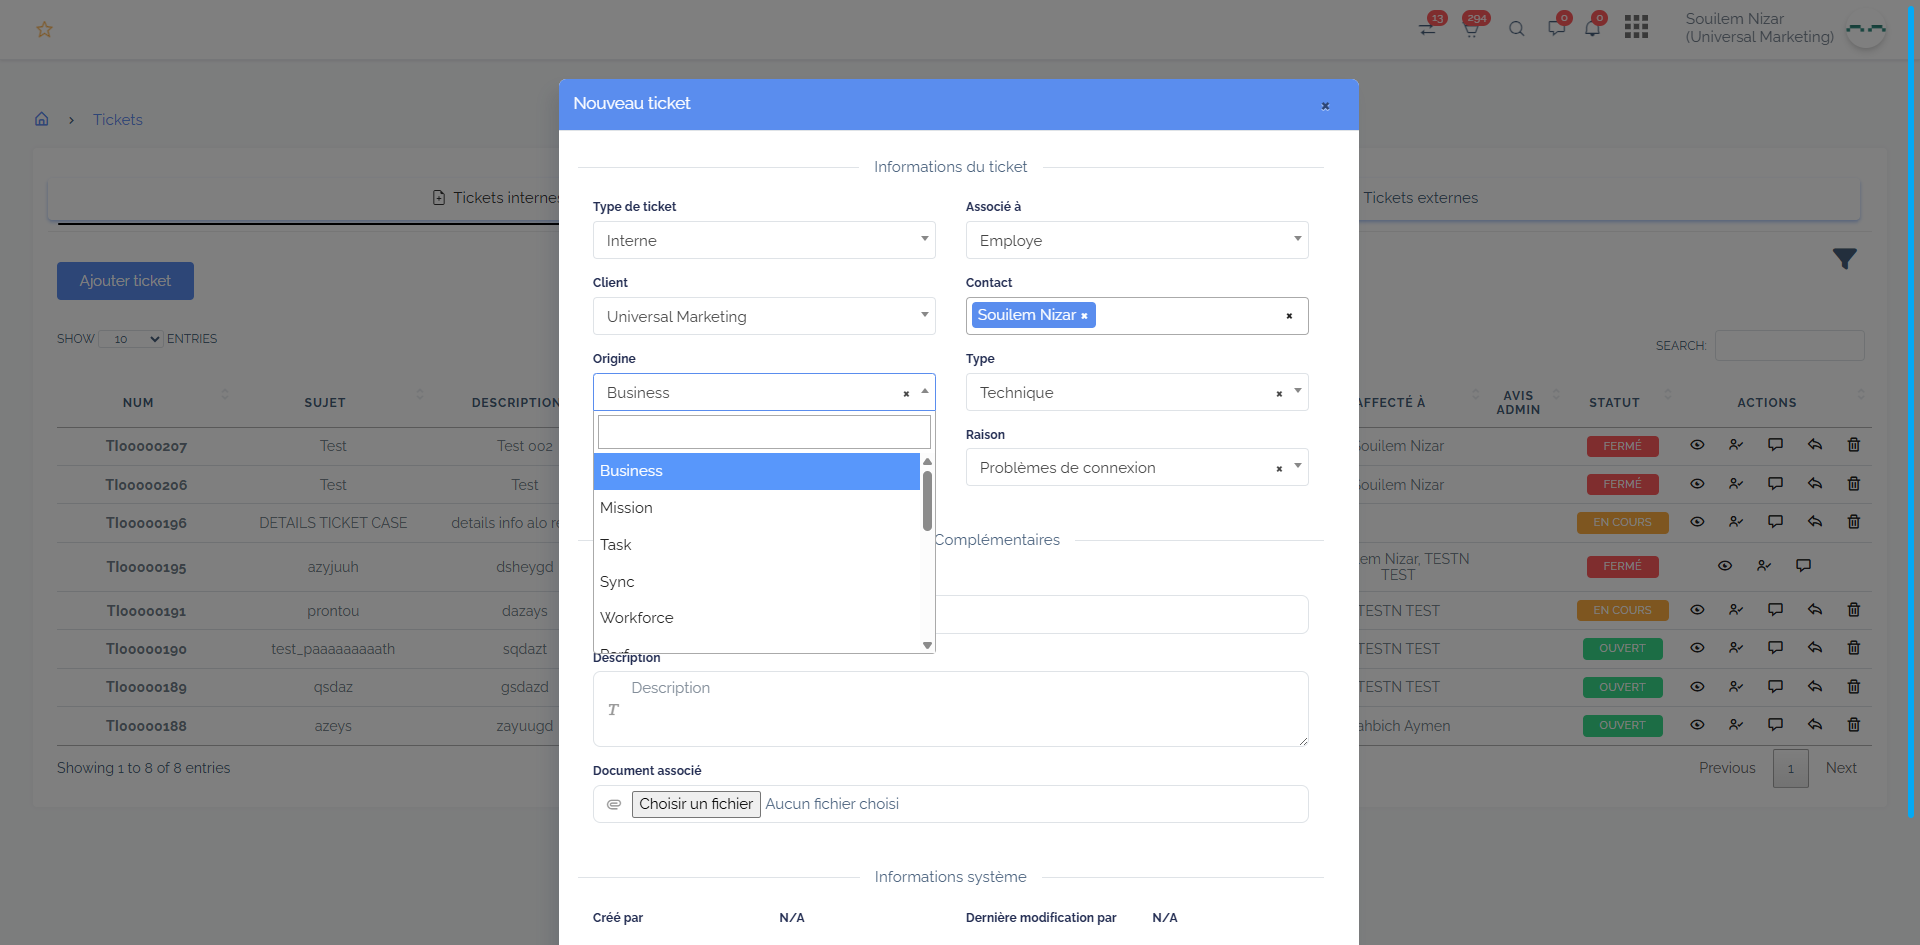
Task: Click the filter funnel icon
Action: tap(1844, 259)
